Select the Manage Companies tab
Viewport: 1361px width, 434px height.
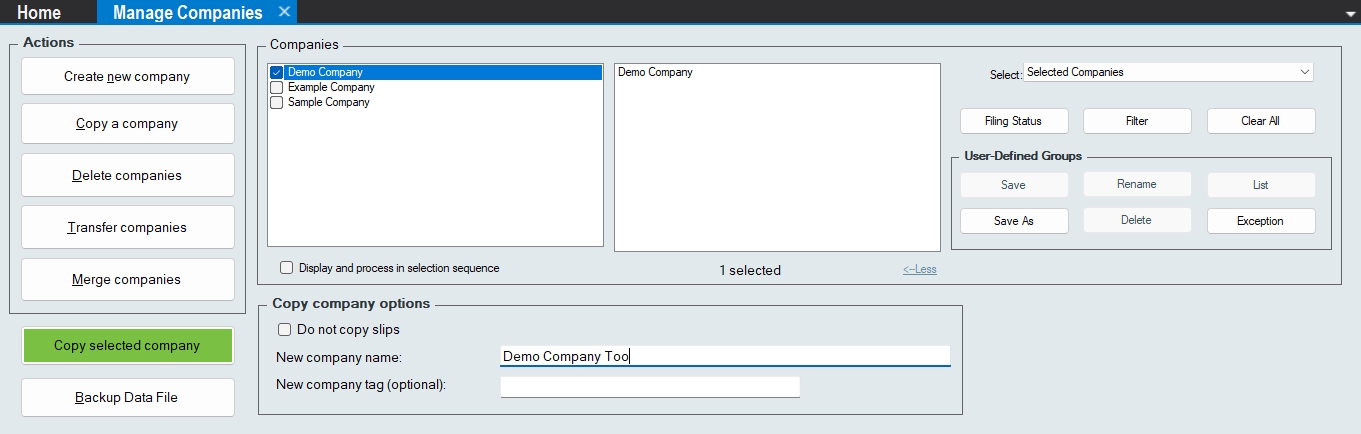(187, 13)
